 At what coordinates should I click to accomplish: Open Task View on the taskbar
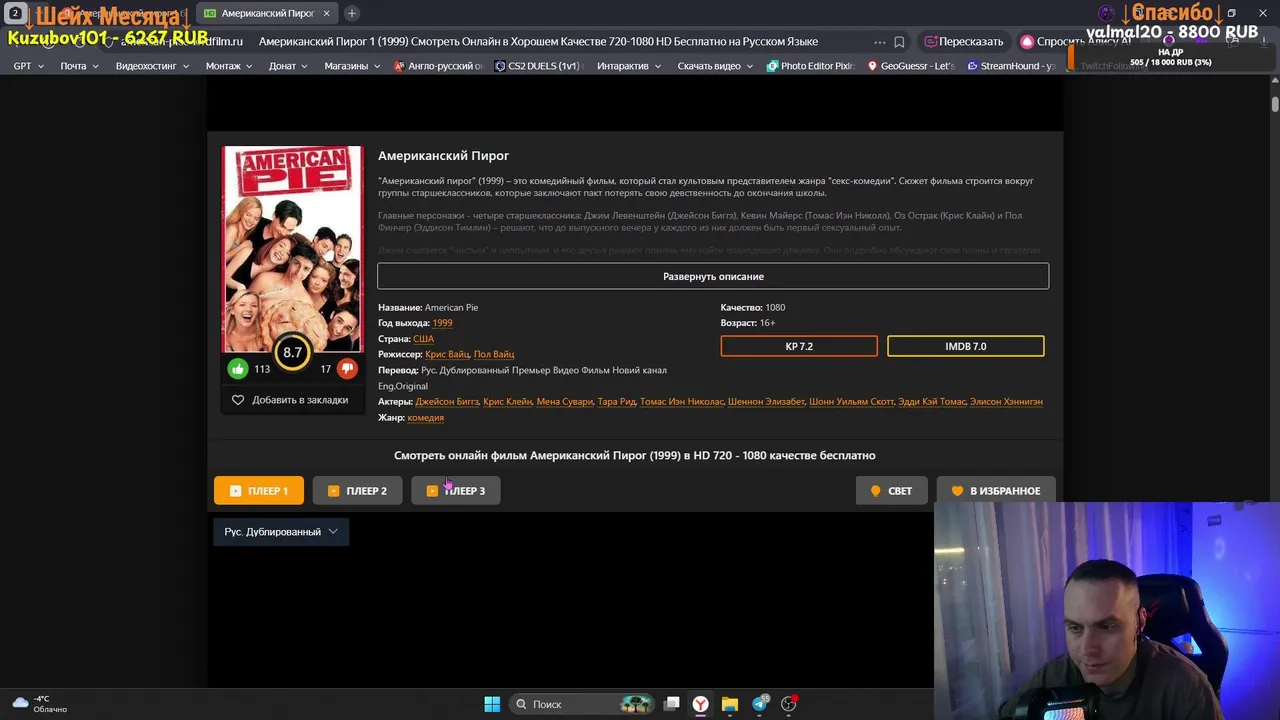672,704
